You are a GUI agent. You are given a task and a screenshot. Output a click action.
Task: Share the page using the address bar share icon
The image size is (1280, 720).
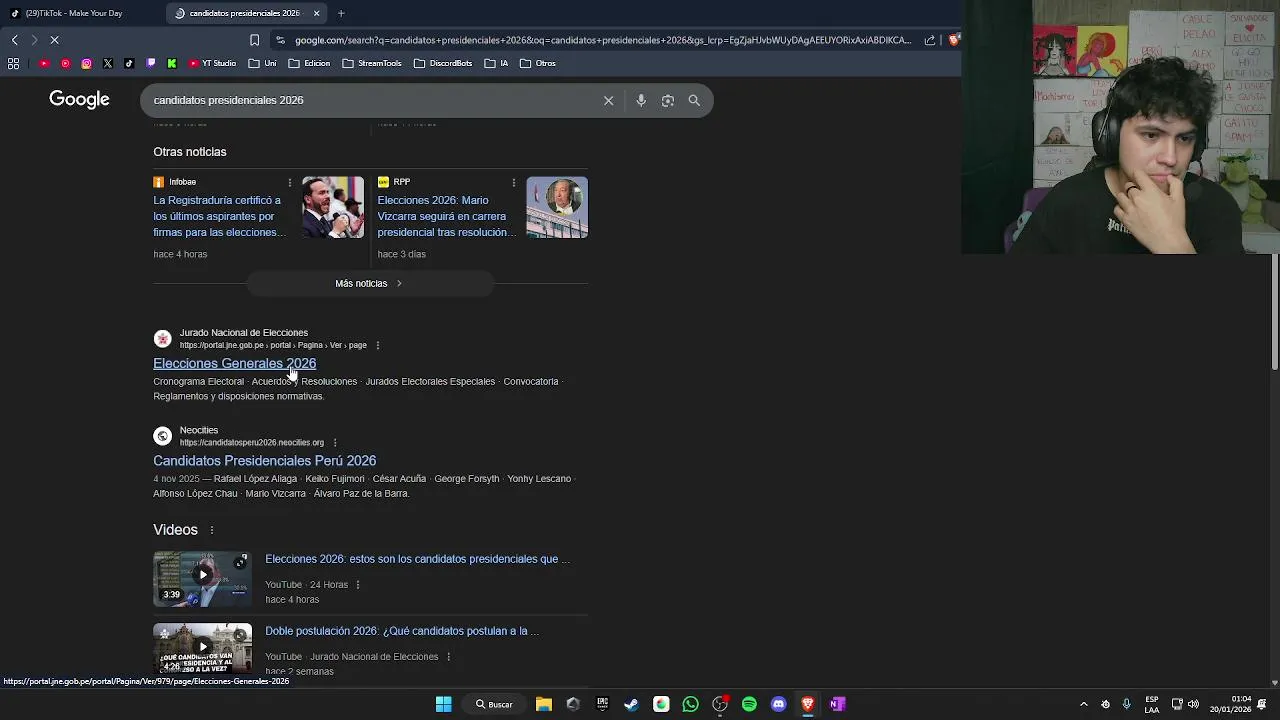coord(930,40)
